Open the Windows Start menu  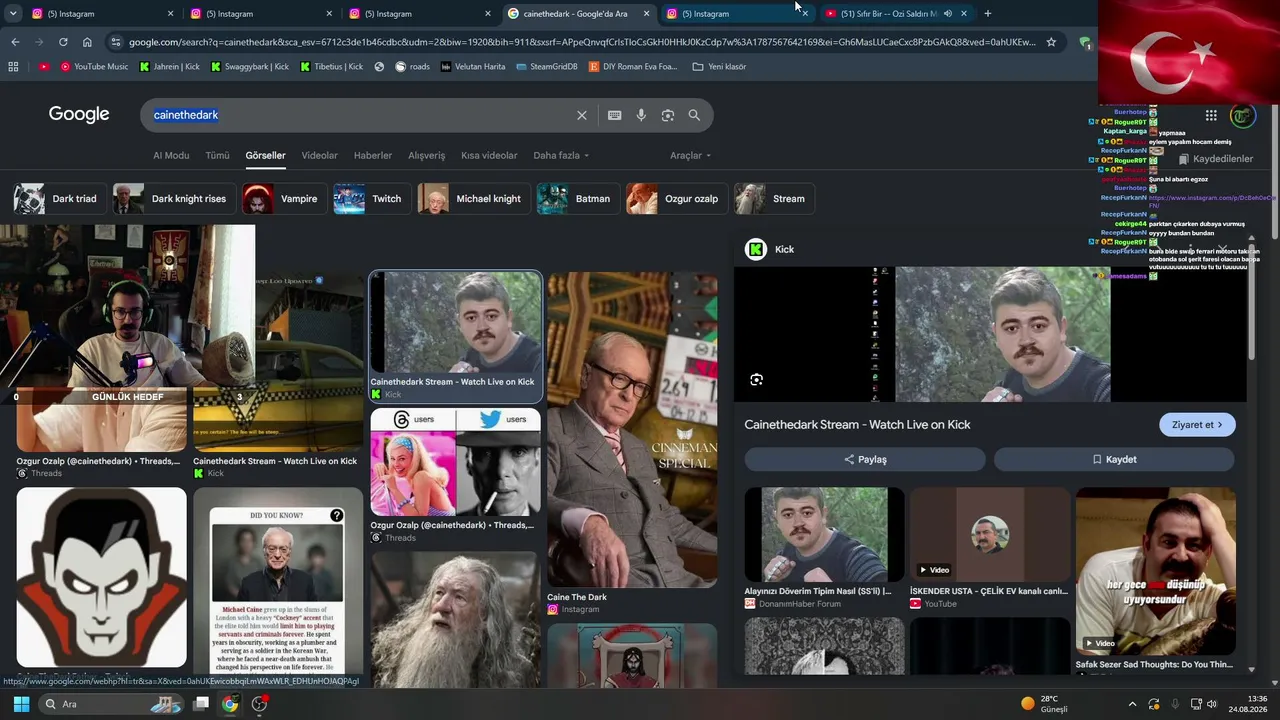(x=21, y=704)
